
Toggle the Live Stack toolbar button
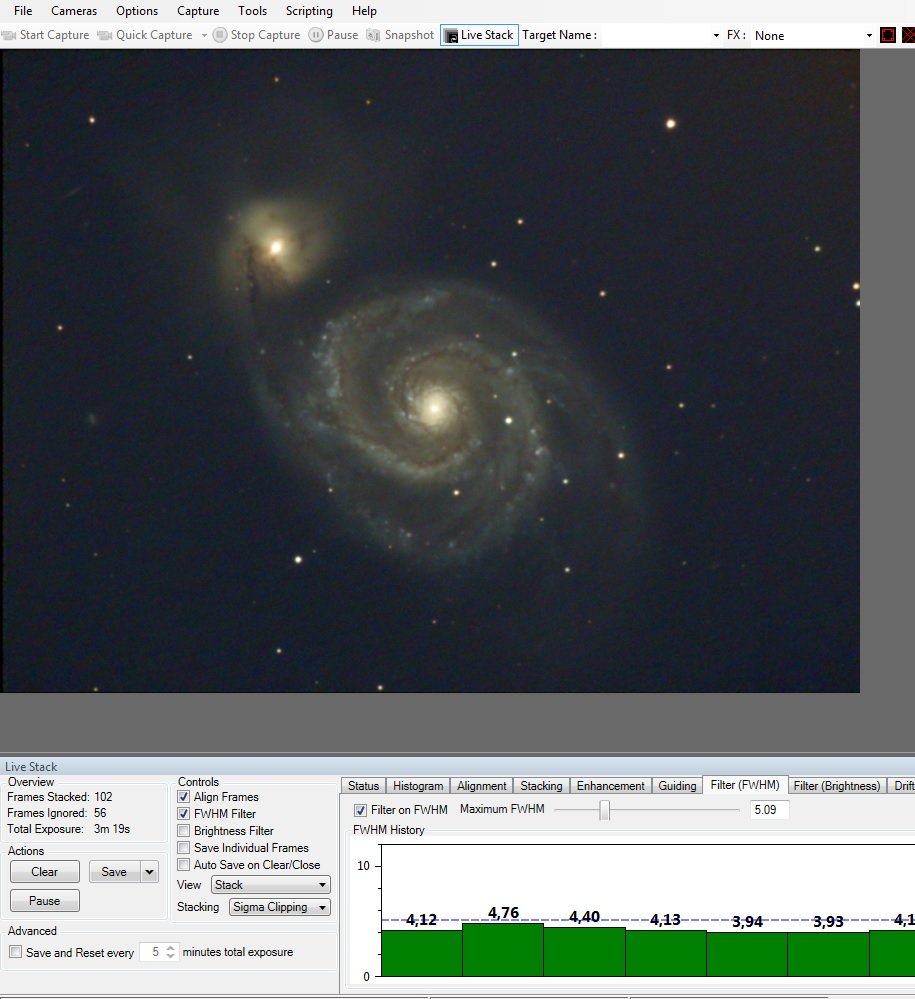[479, 35]
